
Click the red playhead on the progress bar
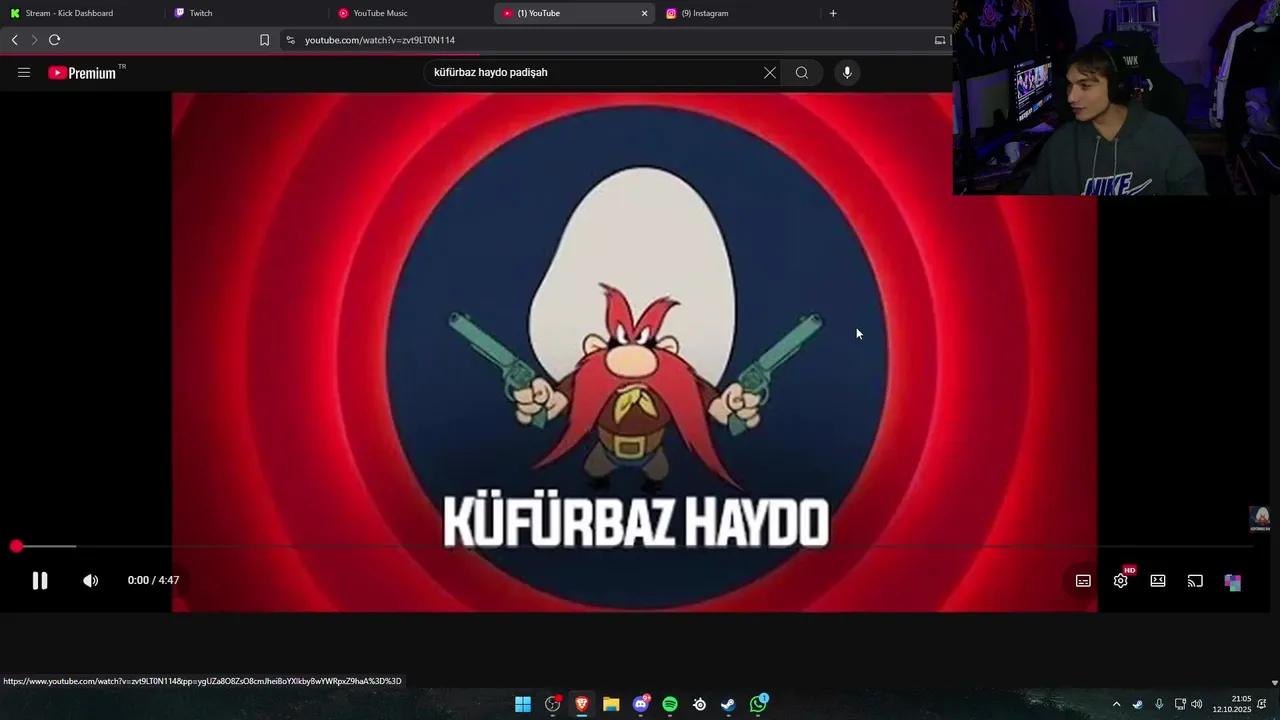(16, 546)
